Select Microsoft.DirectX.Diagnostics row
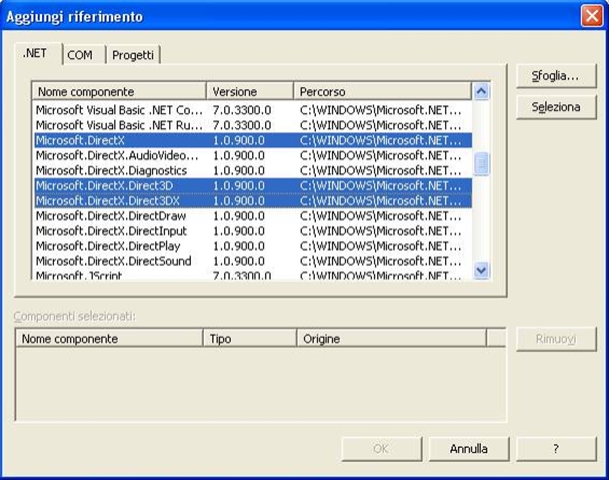This screenshot has height=480, width=609. point(253,170)
